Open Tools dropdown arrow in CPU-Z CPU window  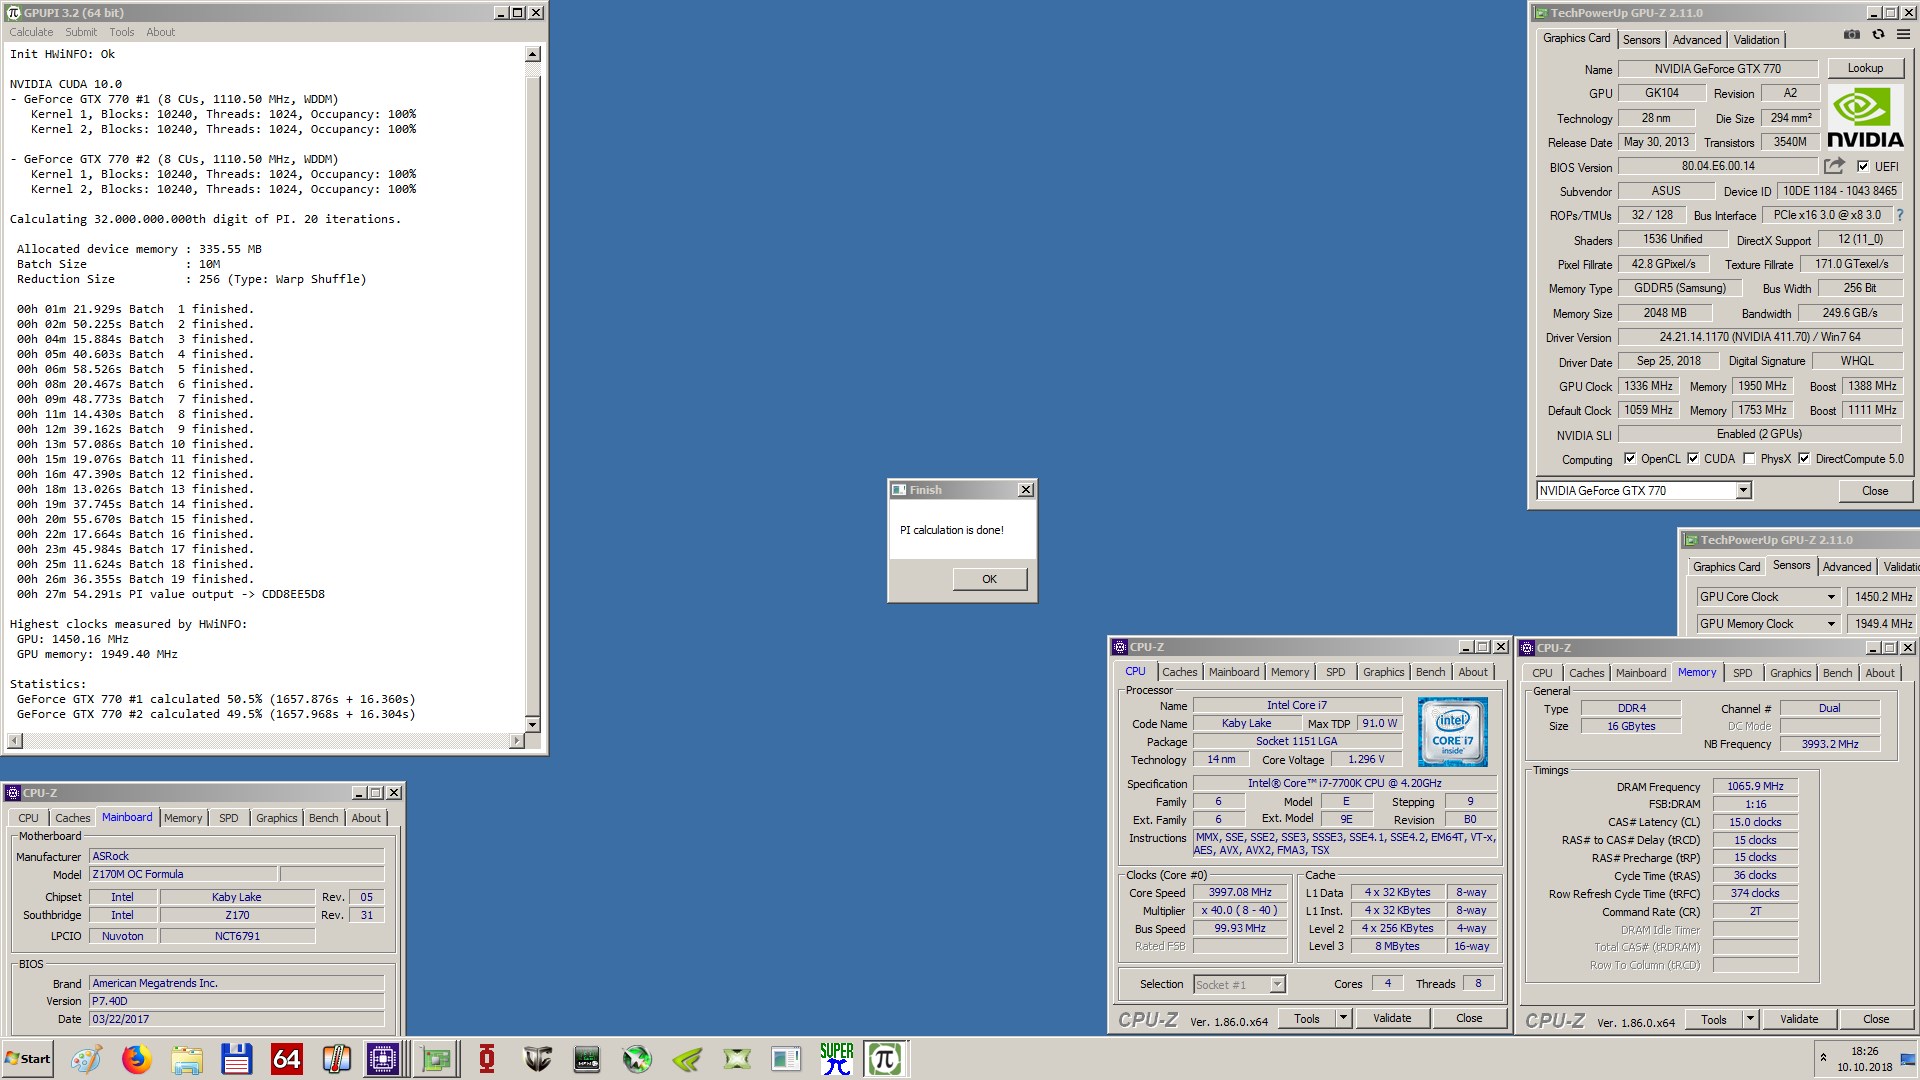[1343, 1019]
